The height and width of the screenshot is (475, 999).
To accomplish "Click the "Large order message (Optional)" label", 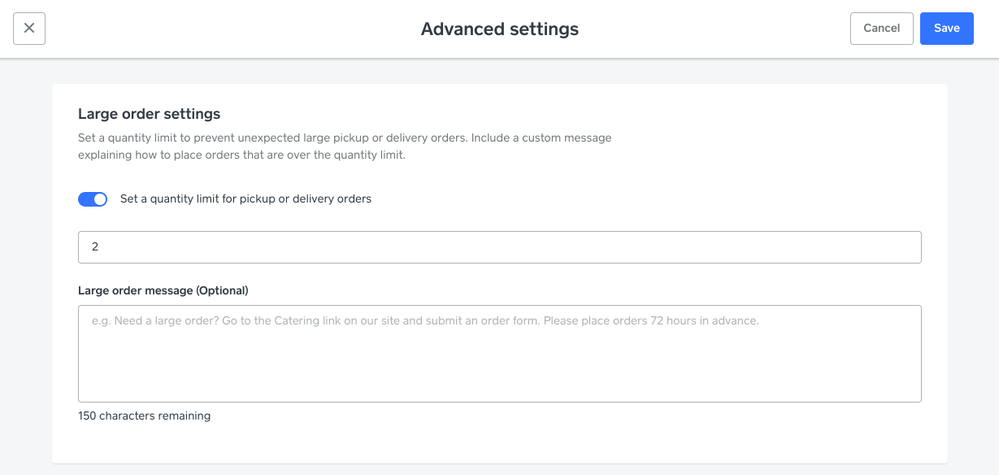I will point(163,291).
